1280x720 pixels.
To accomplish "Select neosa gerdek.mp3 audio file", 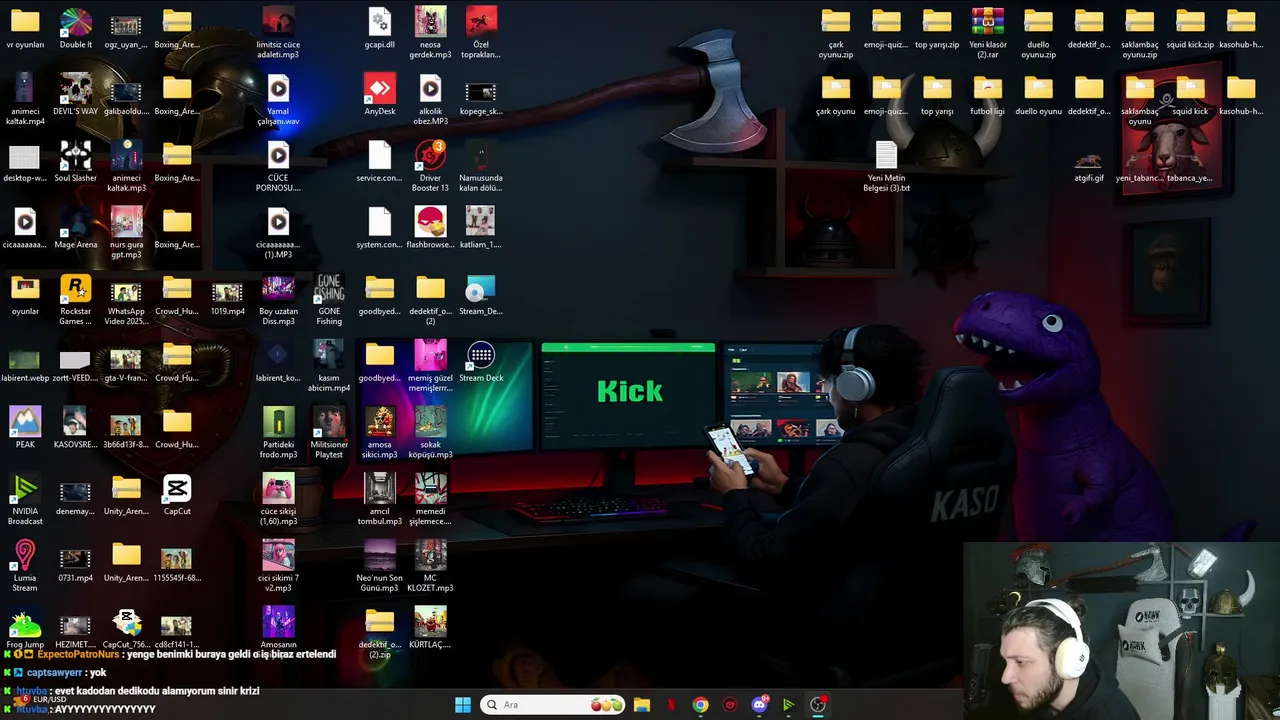I will click(x=430, y=34).
